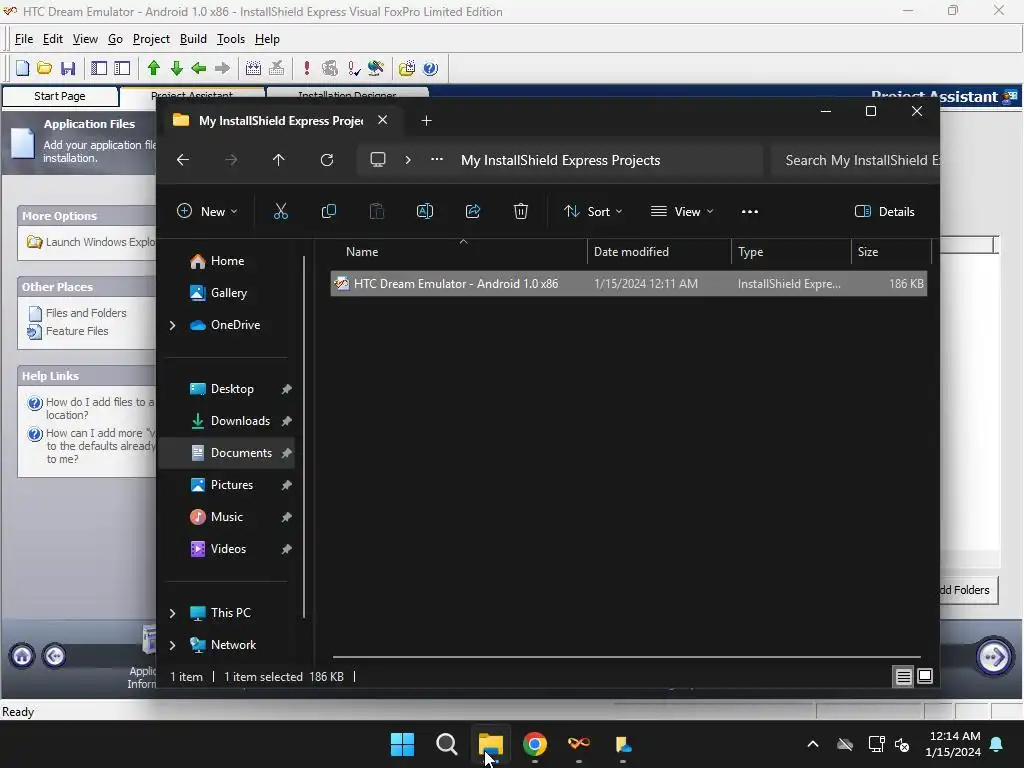Click the Rename icon in Explorer toolbar
The image size is (1024, 768).
click(x=424, y=211)
